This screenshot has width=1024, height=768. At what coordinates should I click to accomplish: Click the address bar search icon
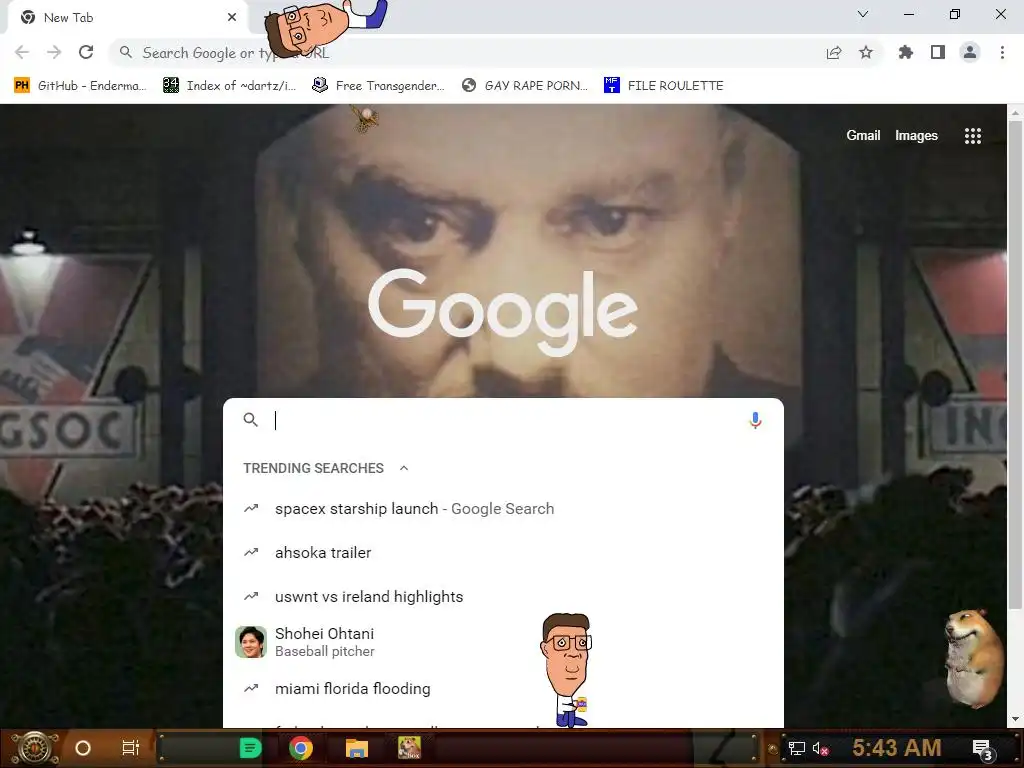126,52
